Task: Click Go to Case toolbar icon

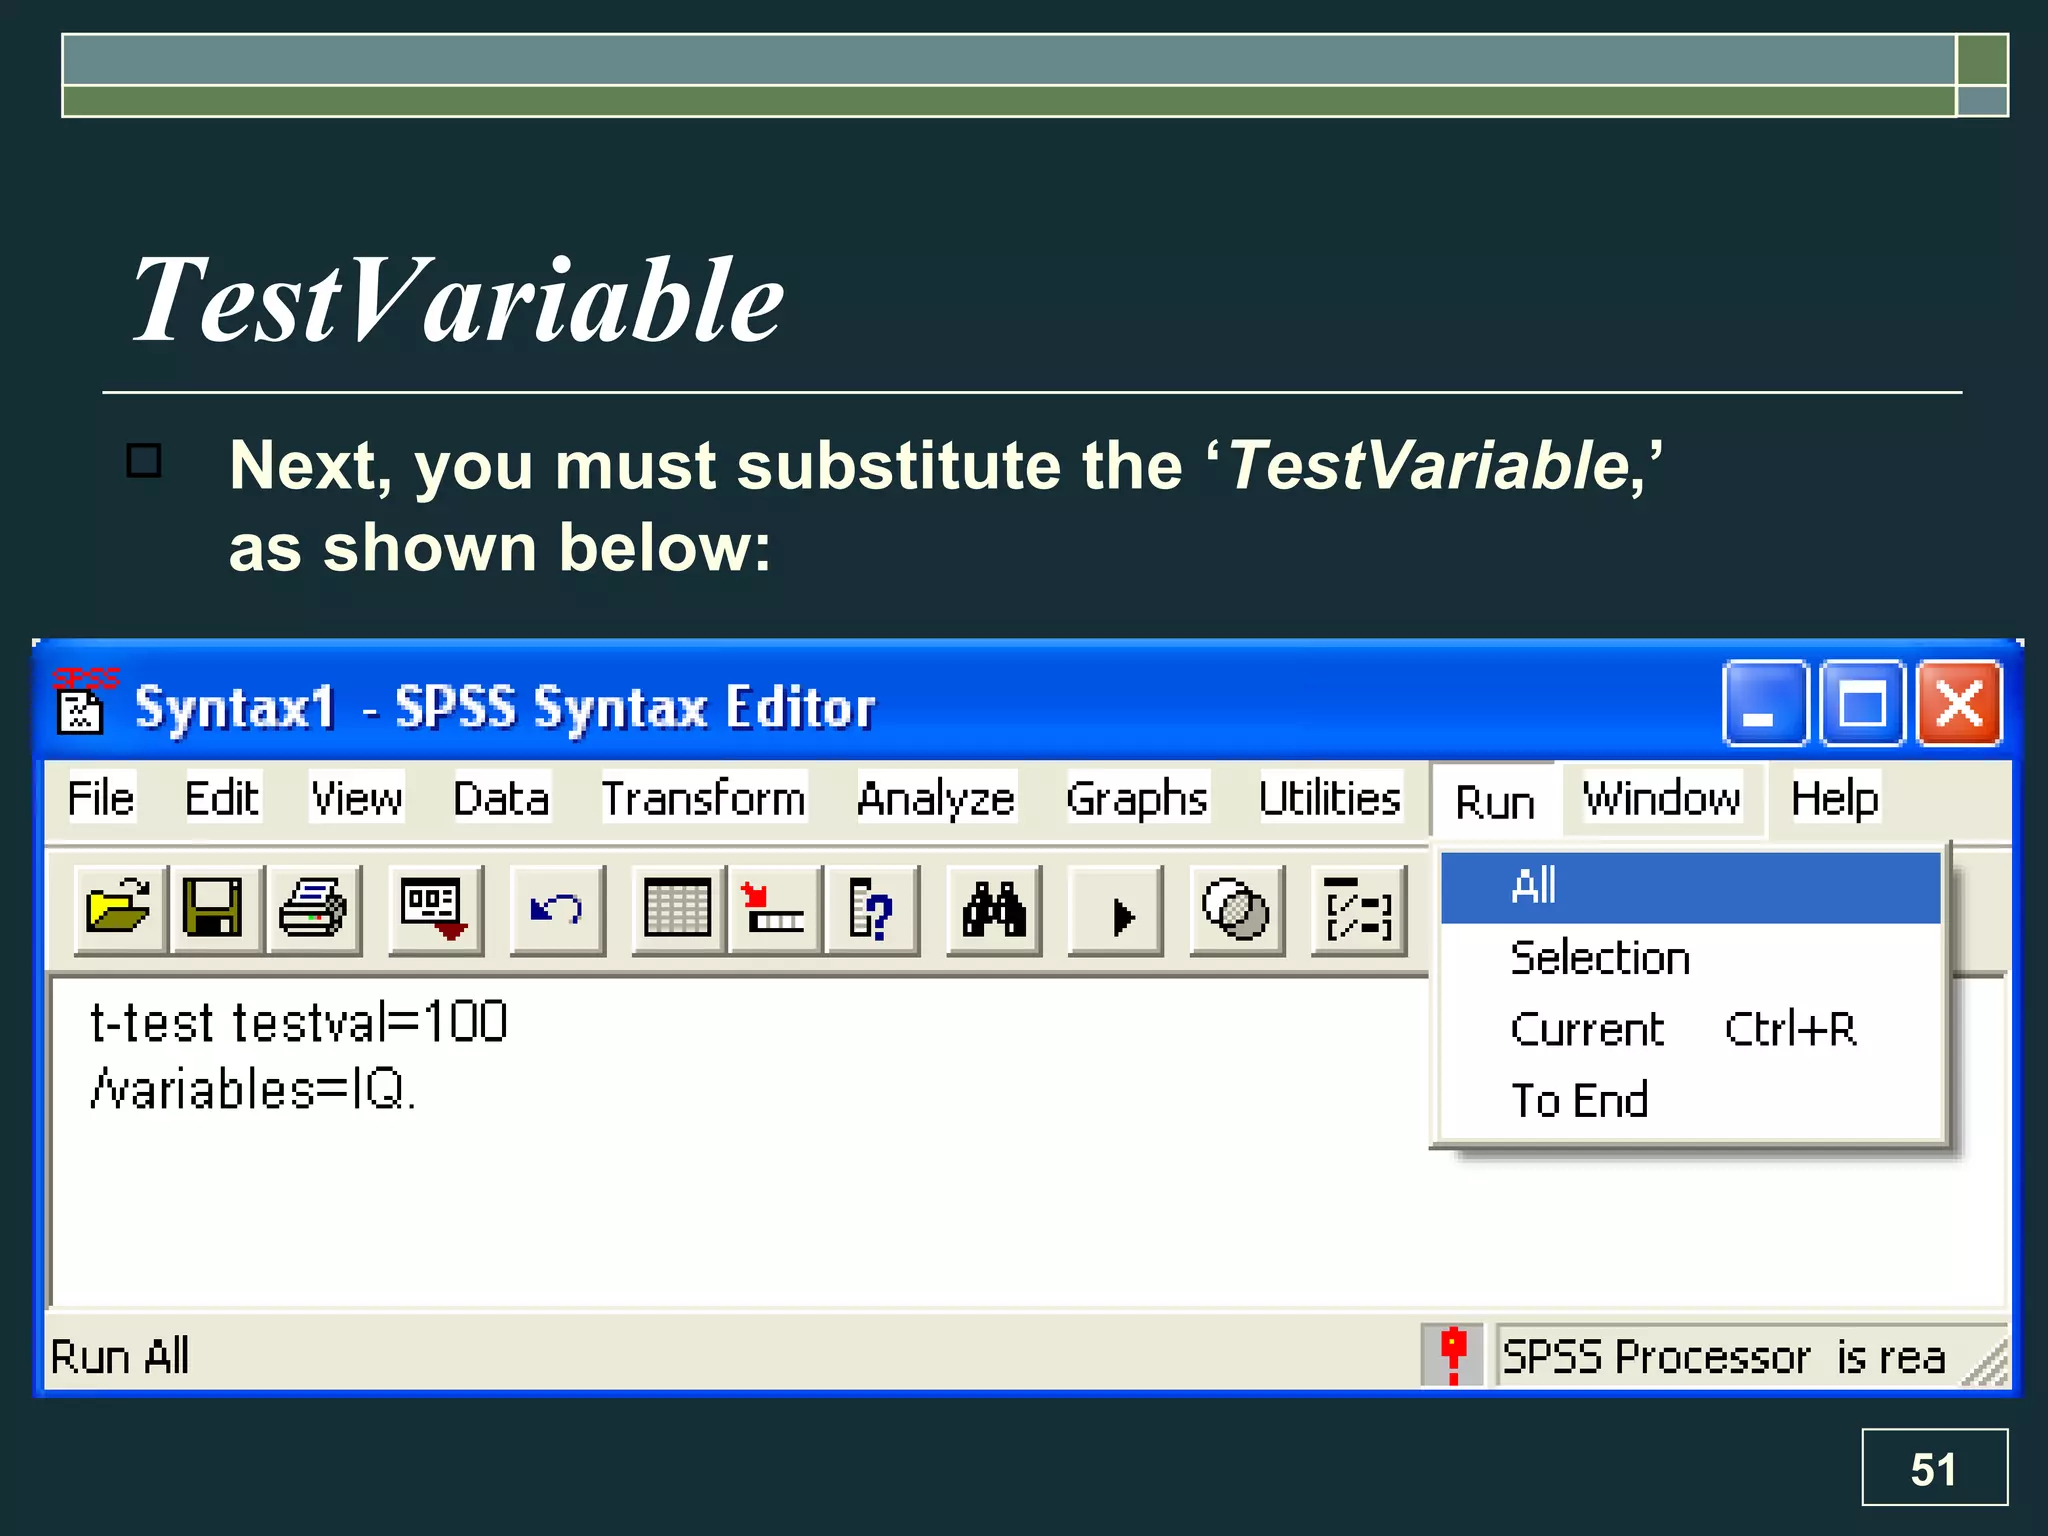Action: 774,910
